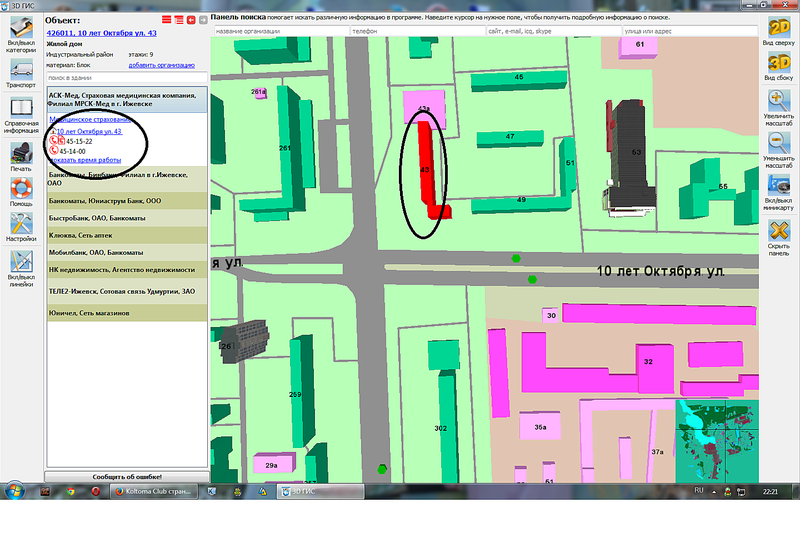800x548 pixels.
Task: Switch to 2D top view (Вид сверху)
Action: click(779, 28)
